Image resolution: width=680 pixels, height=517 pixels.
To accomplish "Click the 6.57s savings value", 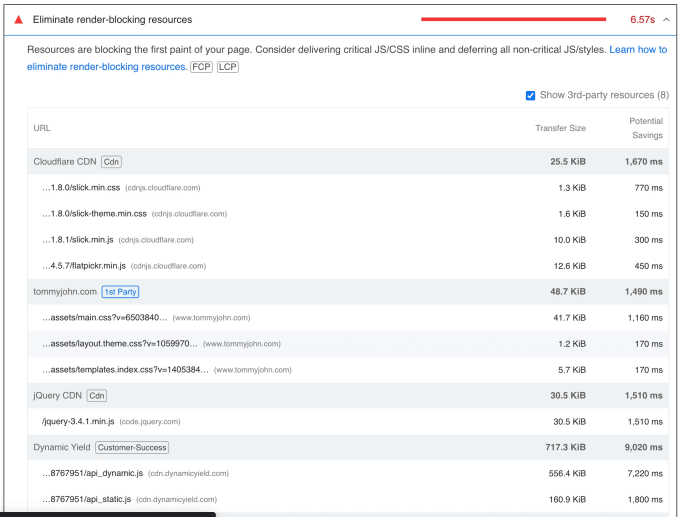I will pyautogui.click(x=642, y=20).
